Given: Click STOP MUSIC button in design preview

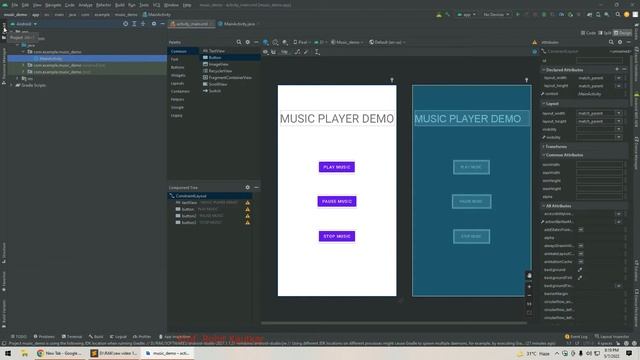Looking at the screenshot, I should (x=337, y=236).
